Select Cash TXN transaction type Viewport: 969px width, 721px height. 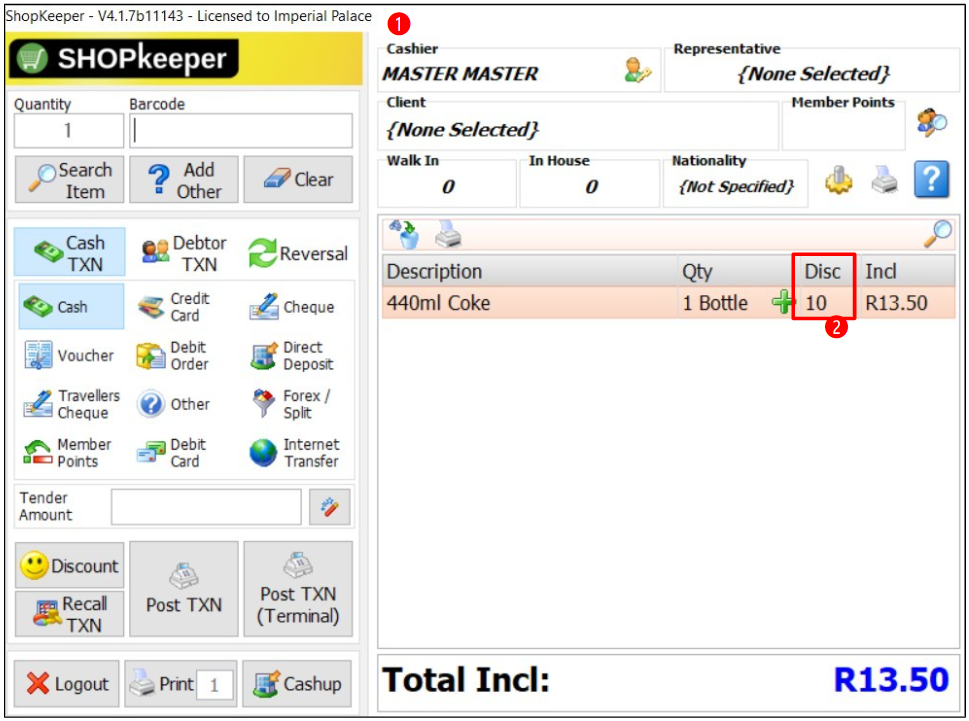[70, 253]
